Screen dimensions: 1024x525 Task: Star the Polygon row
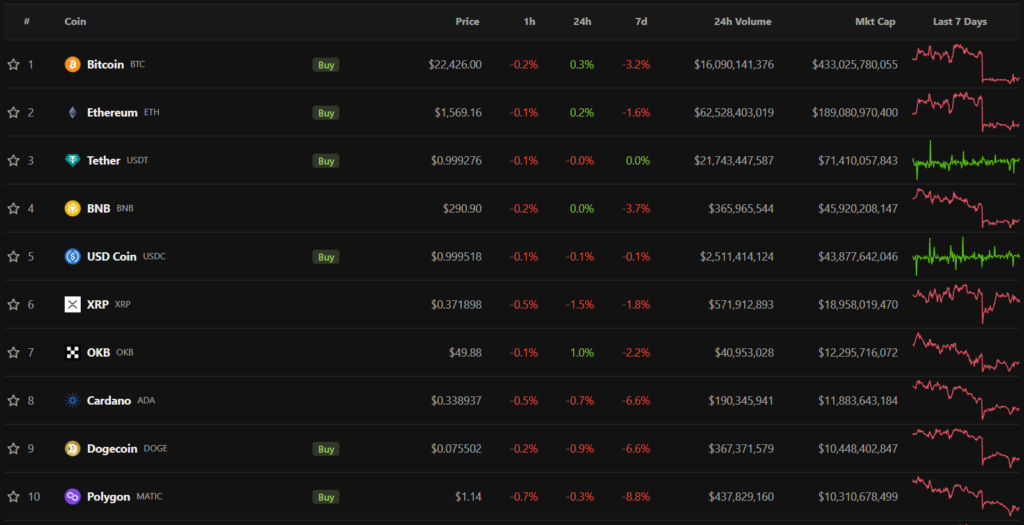click(x=13, y=496)
